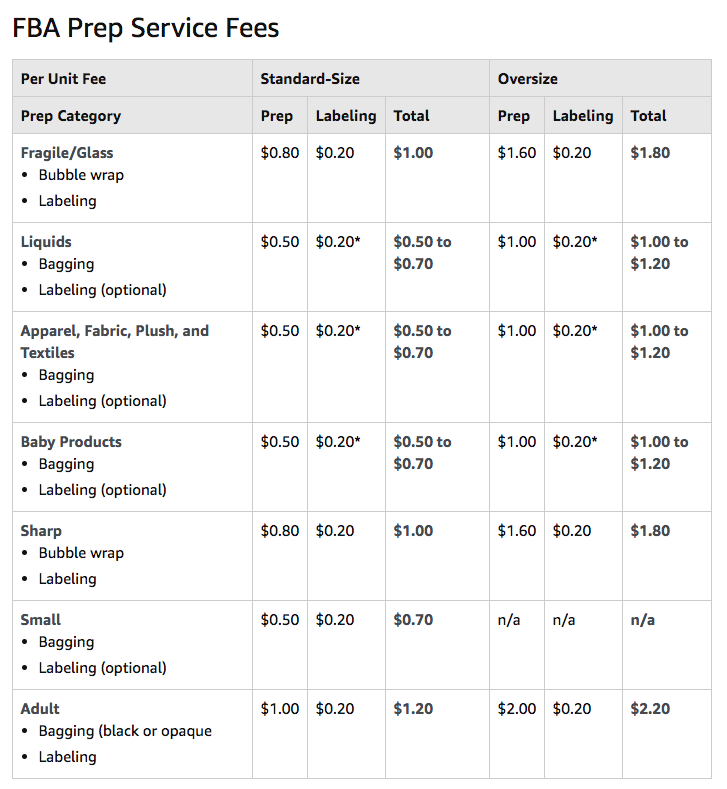727x789 pixels.
Task: Select Apparel, Fabric, Plush, and Textiles row title
Action: pyautogui.click(x=115, y=342)
